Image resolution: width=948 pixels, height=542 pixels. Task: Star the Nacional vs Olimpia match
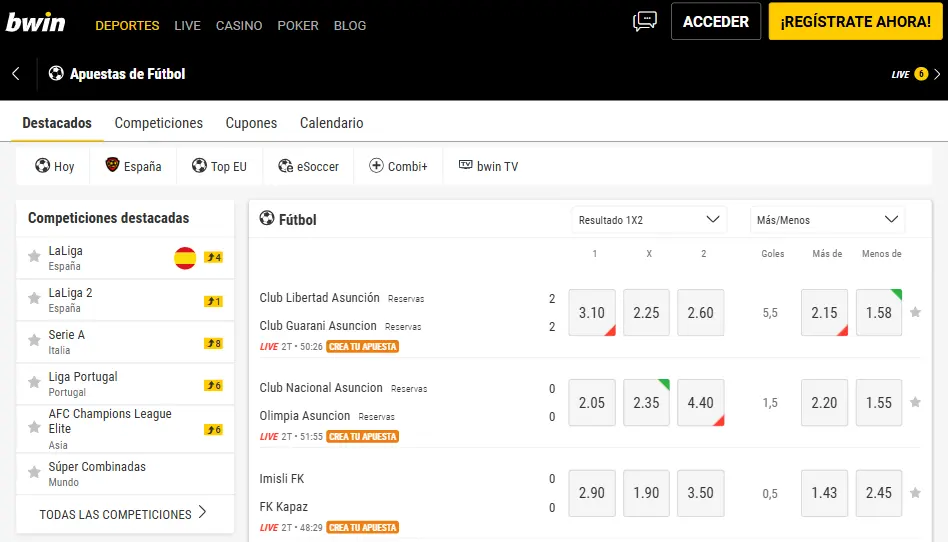(x=915, y=402)
